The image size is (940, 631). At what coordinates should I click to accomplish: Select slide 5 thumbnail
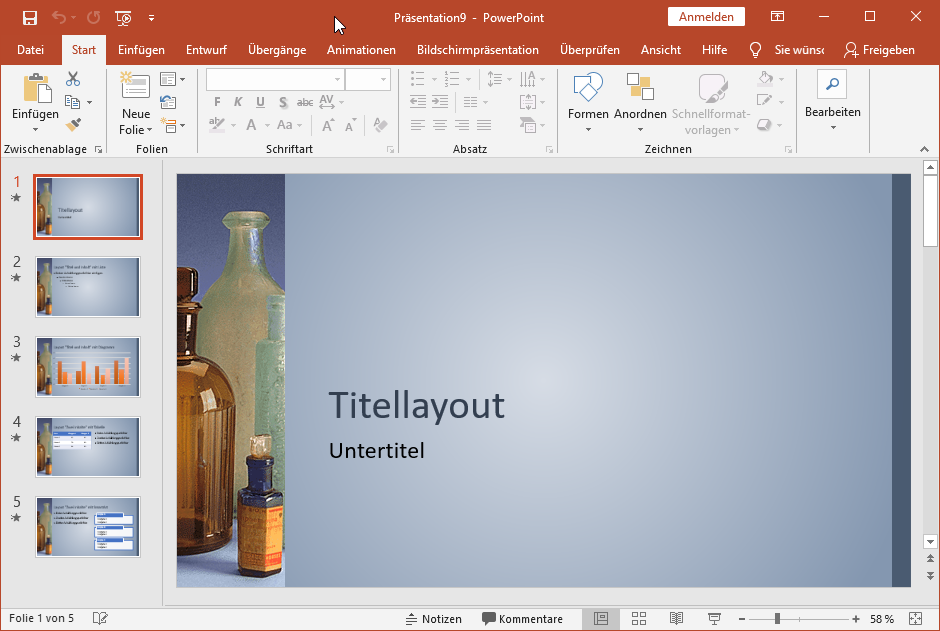(x=88, y=527)
